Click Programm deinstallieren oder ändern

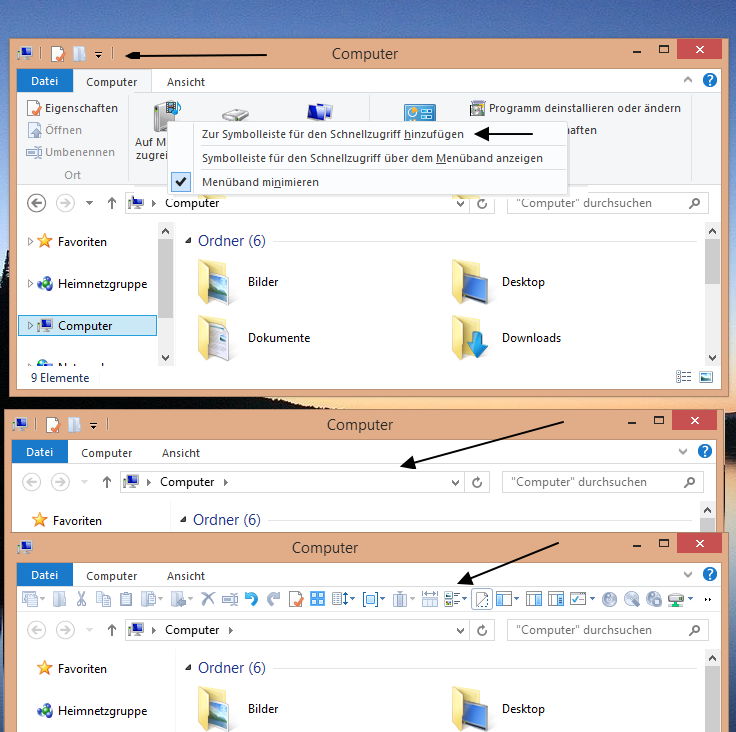575,108
